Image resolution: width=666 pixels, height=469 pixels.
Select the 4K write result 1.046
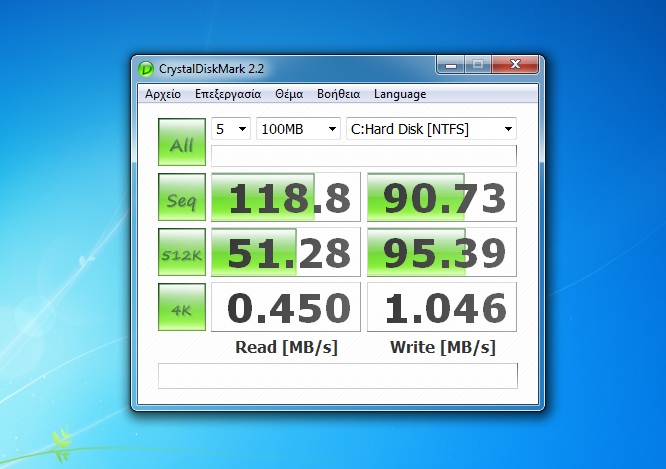442,307
